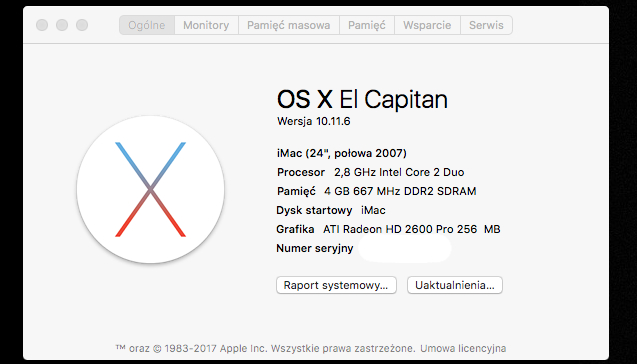Click the Grafika ATI Radeon HD 2600 line

point(388,230)
